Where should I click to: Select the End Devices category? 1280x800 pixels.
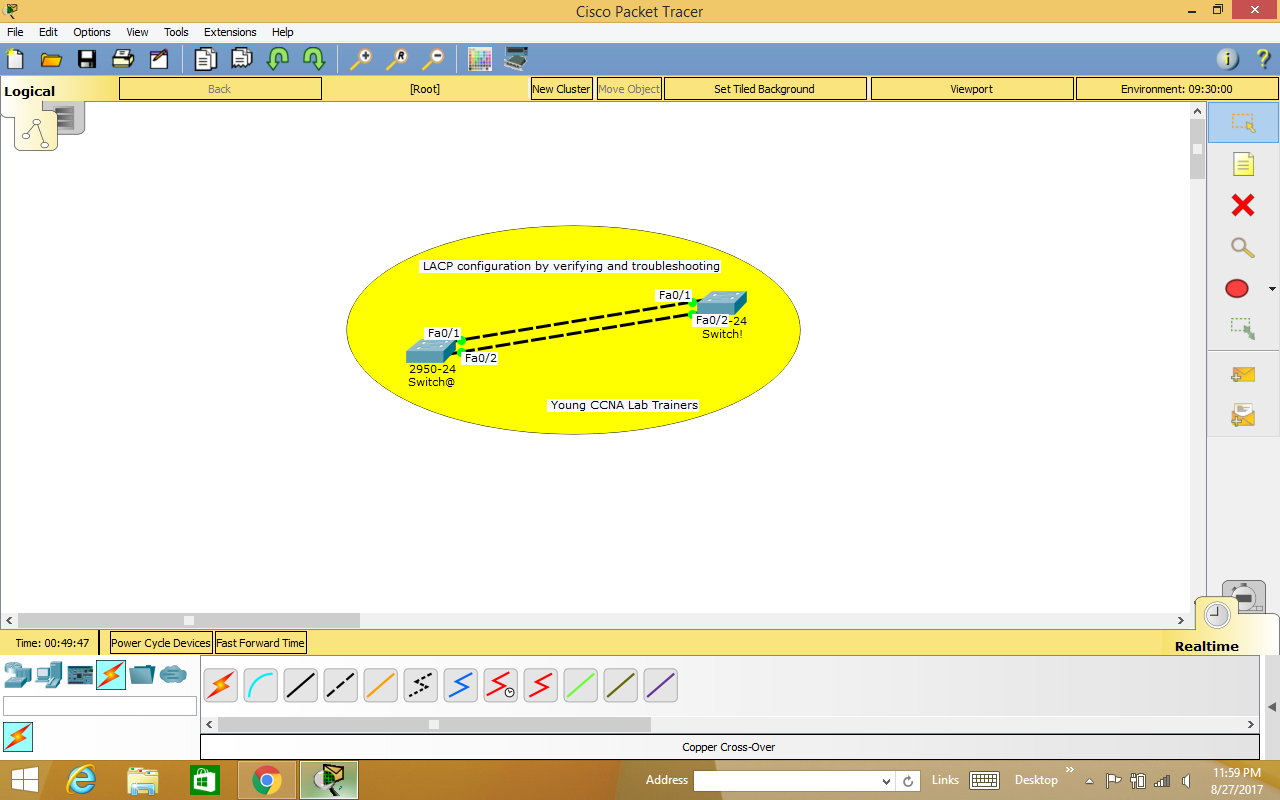[48, 675]
